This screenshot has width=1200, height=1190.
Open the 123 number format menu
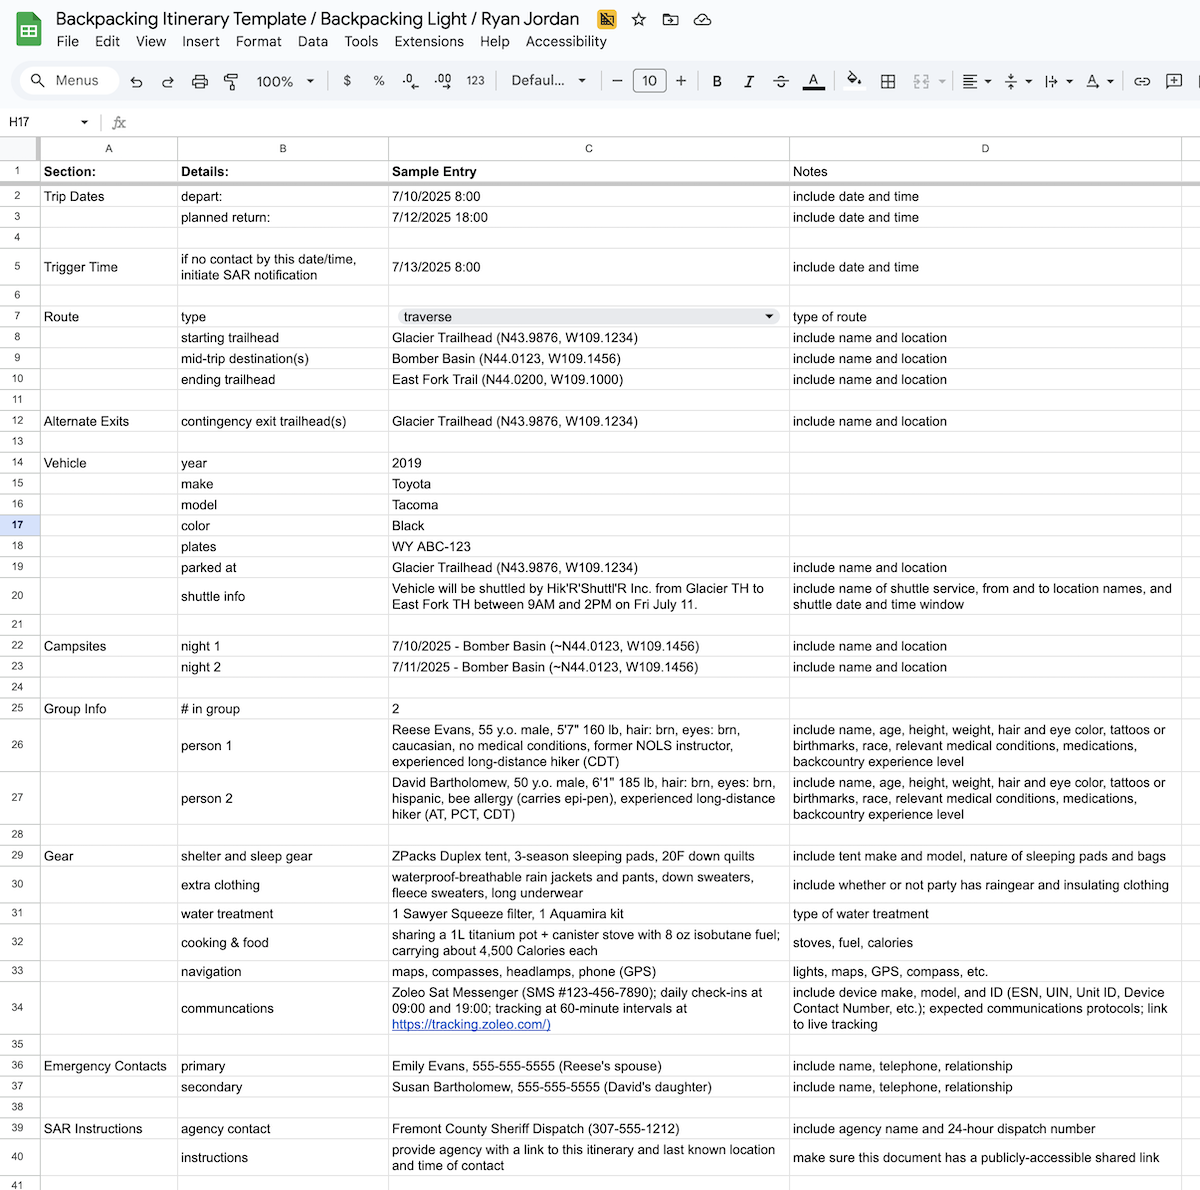coord(476,81)
